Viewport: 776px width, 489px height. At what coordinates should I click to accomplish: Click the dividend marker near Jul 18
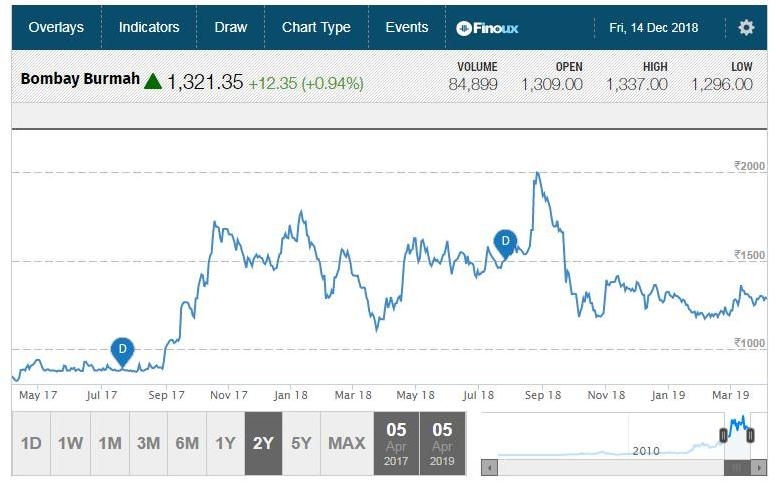pos(505,244)
